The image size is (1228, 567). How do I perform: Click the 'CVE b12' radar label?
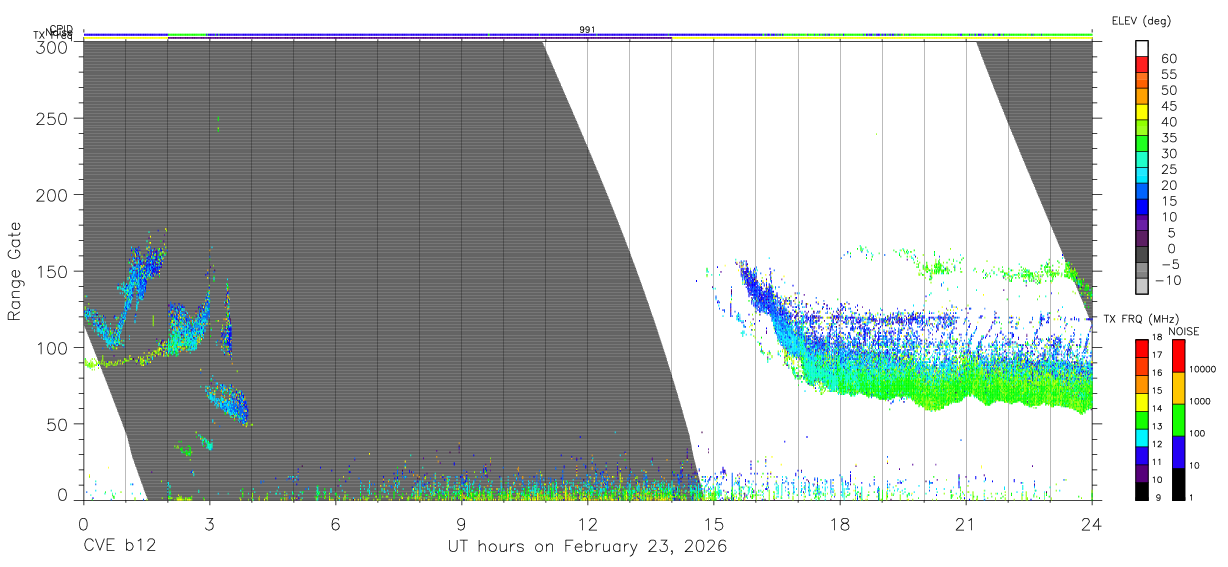tap(118, 547)
